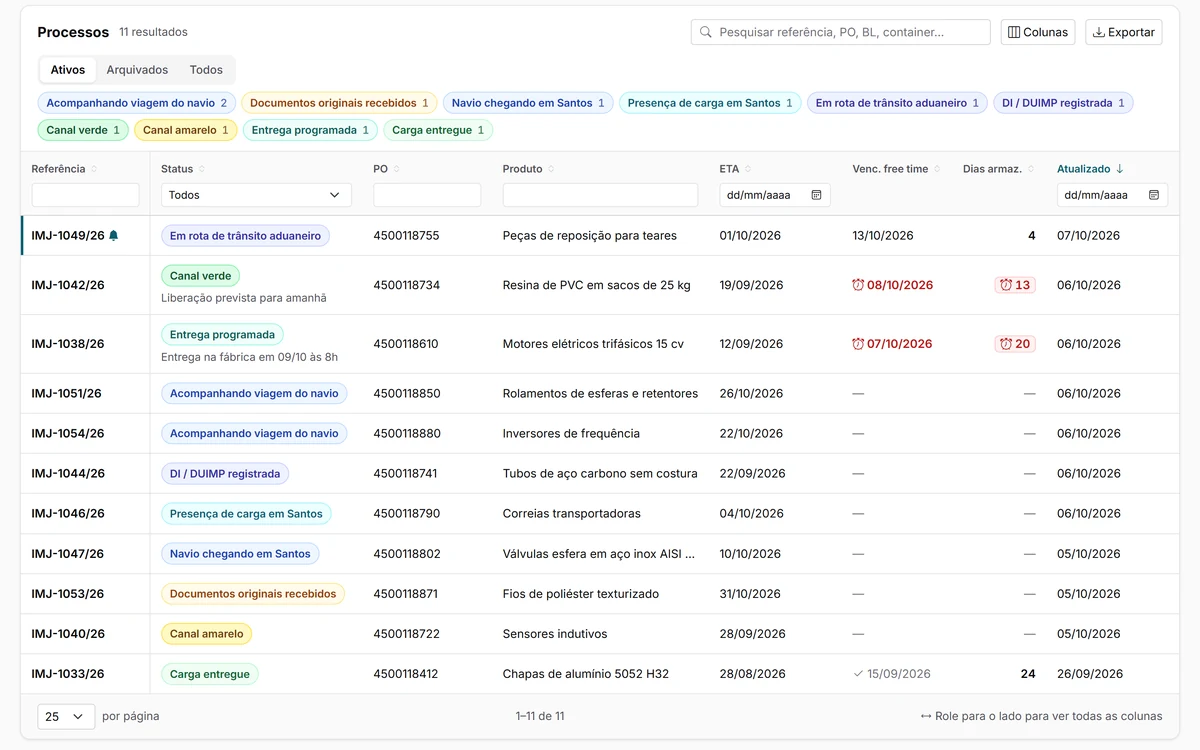
Task: Click product Motores elétricos trifásicos 15 cv
Action: click(593, 344)
